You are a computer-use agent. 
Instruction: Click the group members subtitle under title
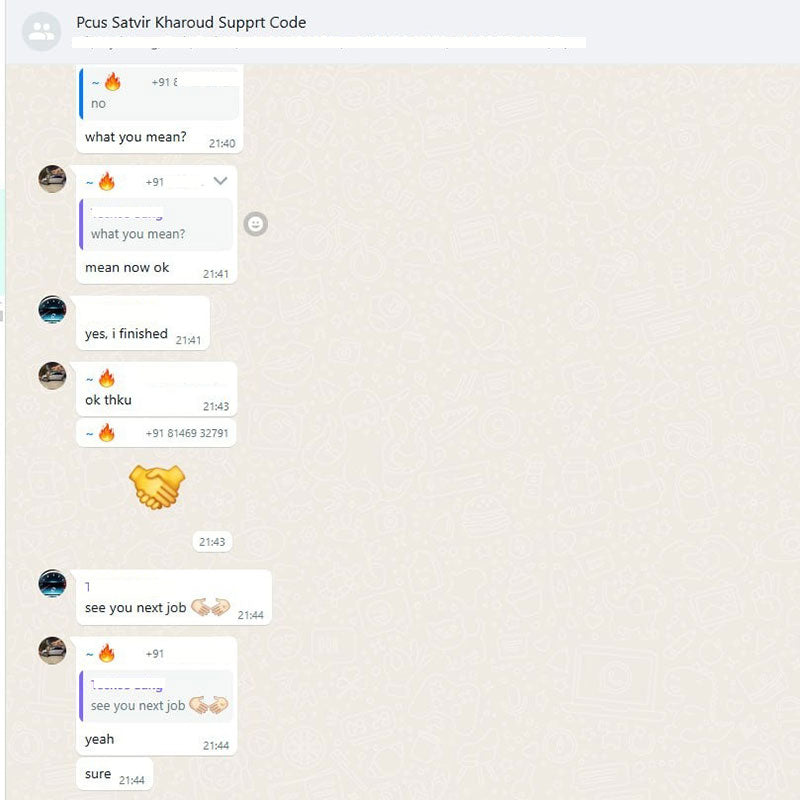pyautogui.click(x=329, y=43)
